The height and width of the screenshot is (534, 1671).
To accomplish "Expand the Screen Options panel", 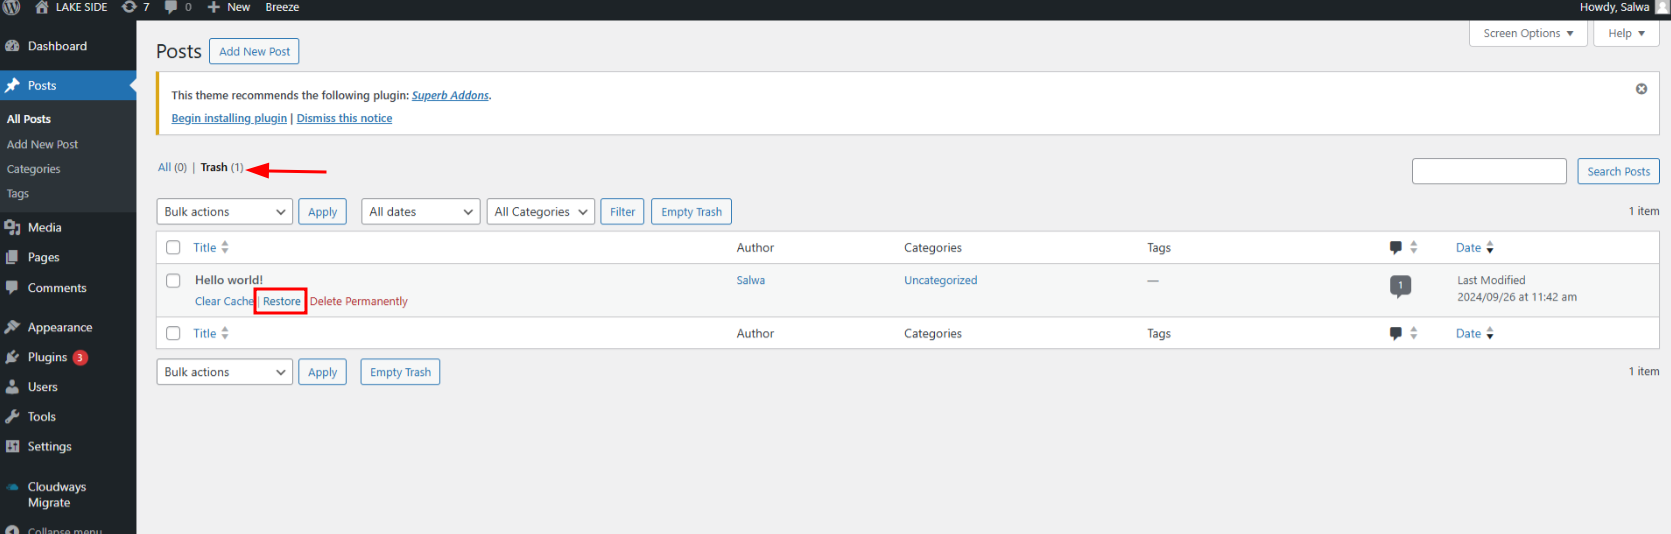I will pos(1527,33).
